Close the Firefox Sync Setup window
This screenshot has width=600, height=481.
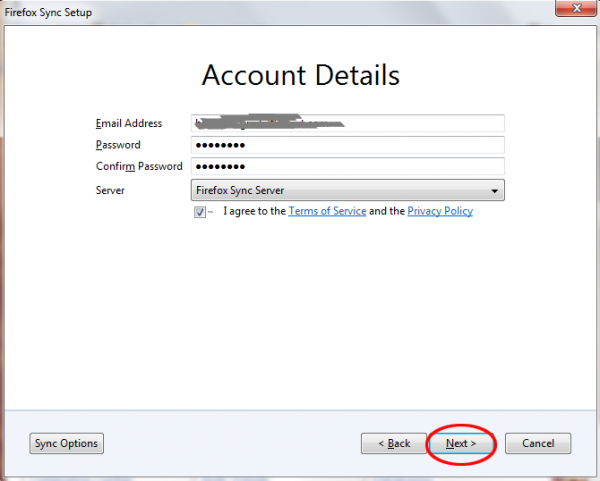[x=576, y=8]
